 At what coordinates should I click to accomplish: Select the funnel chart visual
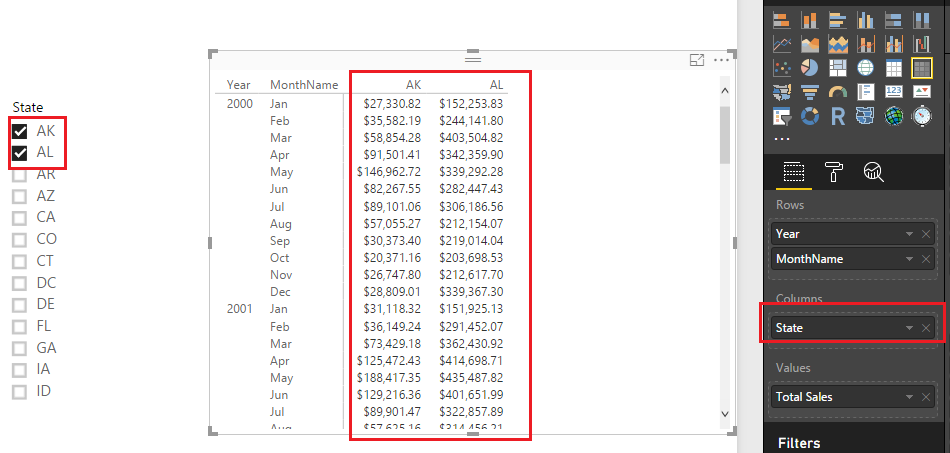click(809, 91)
